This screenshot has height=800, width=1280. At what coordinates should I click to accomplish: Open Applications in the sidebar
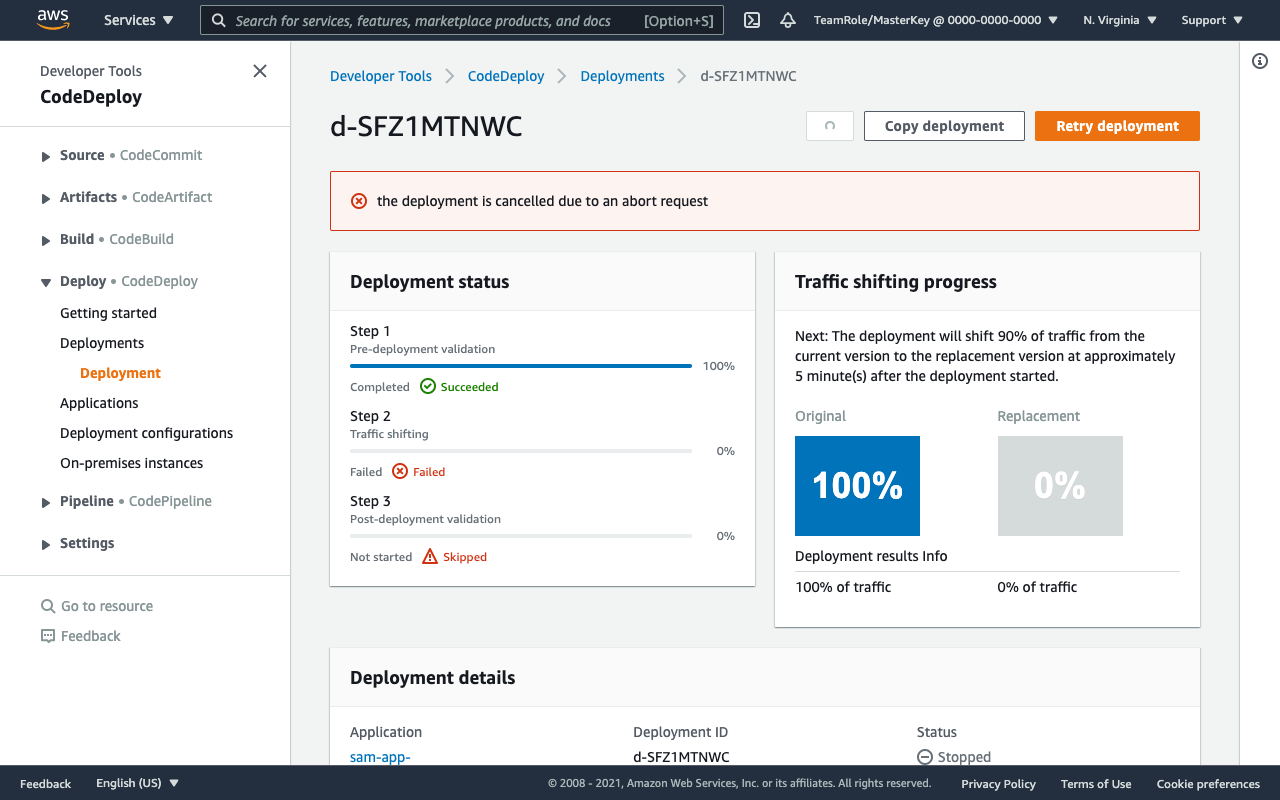coord(99,403)
